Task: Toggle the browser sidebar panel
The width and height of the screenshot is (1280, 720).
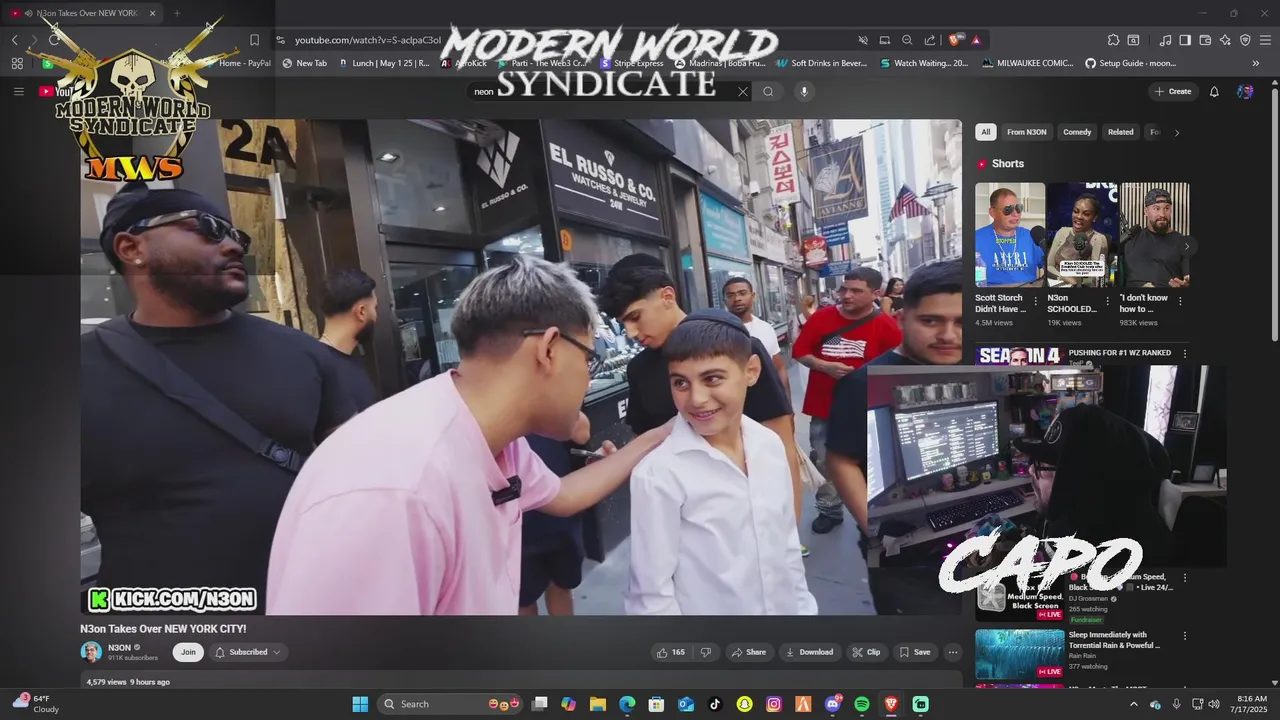Action: pos(1185,40)
